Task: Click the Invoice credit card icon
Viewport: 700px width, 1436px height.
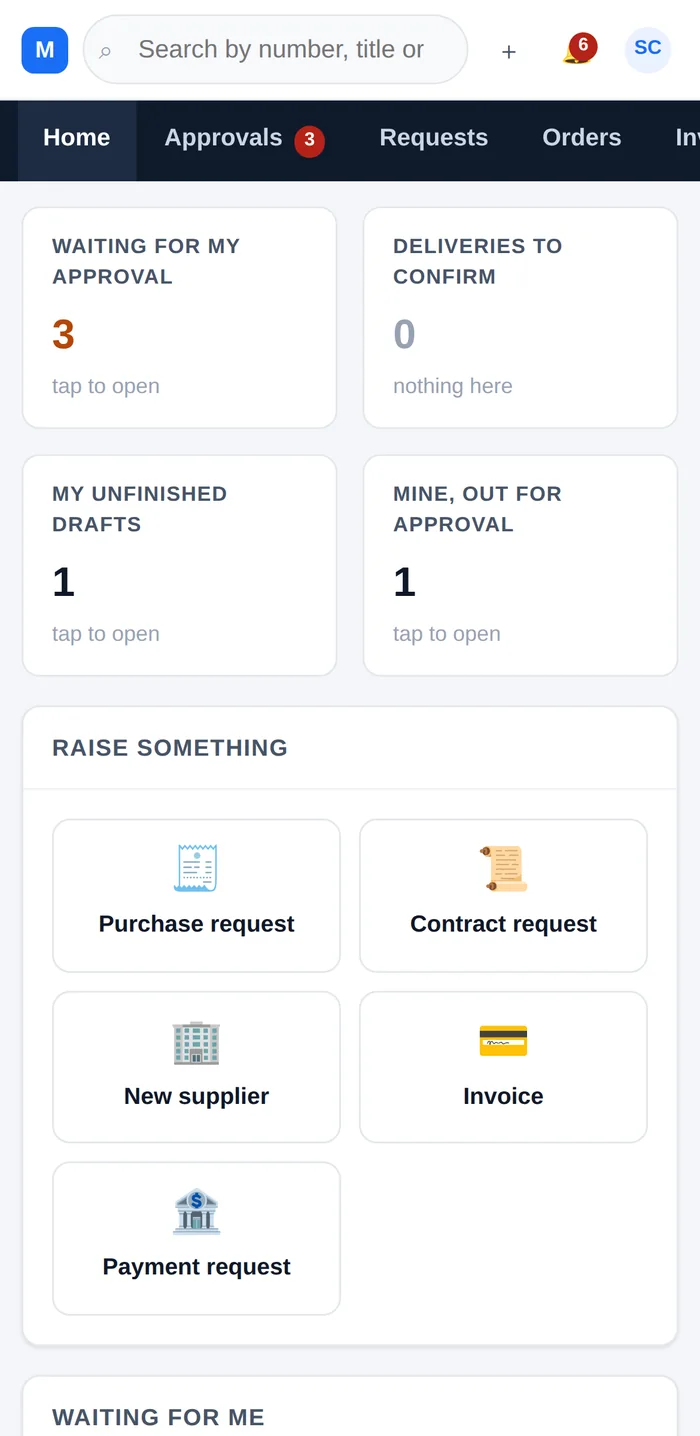Action: click(x=503, y=1040)
